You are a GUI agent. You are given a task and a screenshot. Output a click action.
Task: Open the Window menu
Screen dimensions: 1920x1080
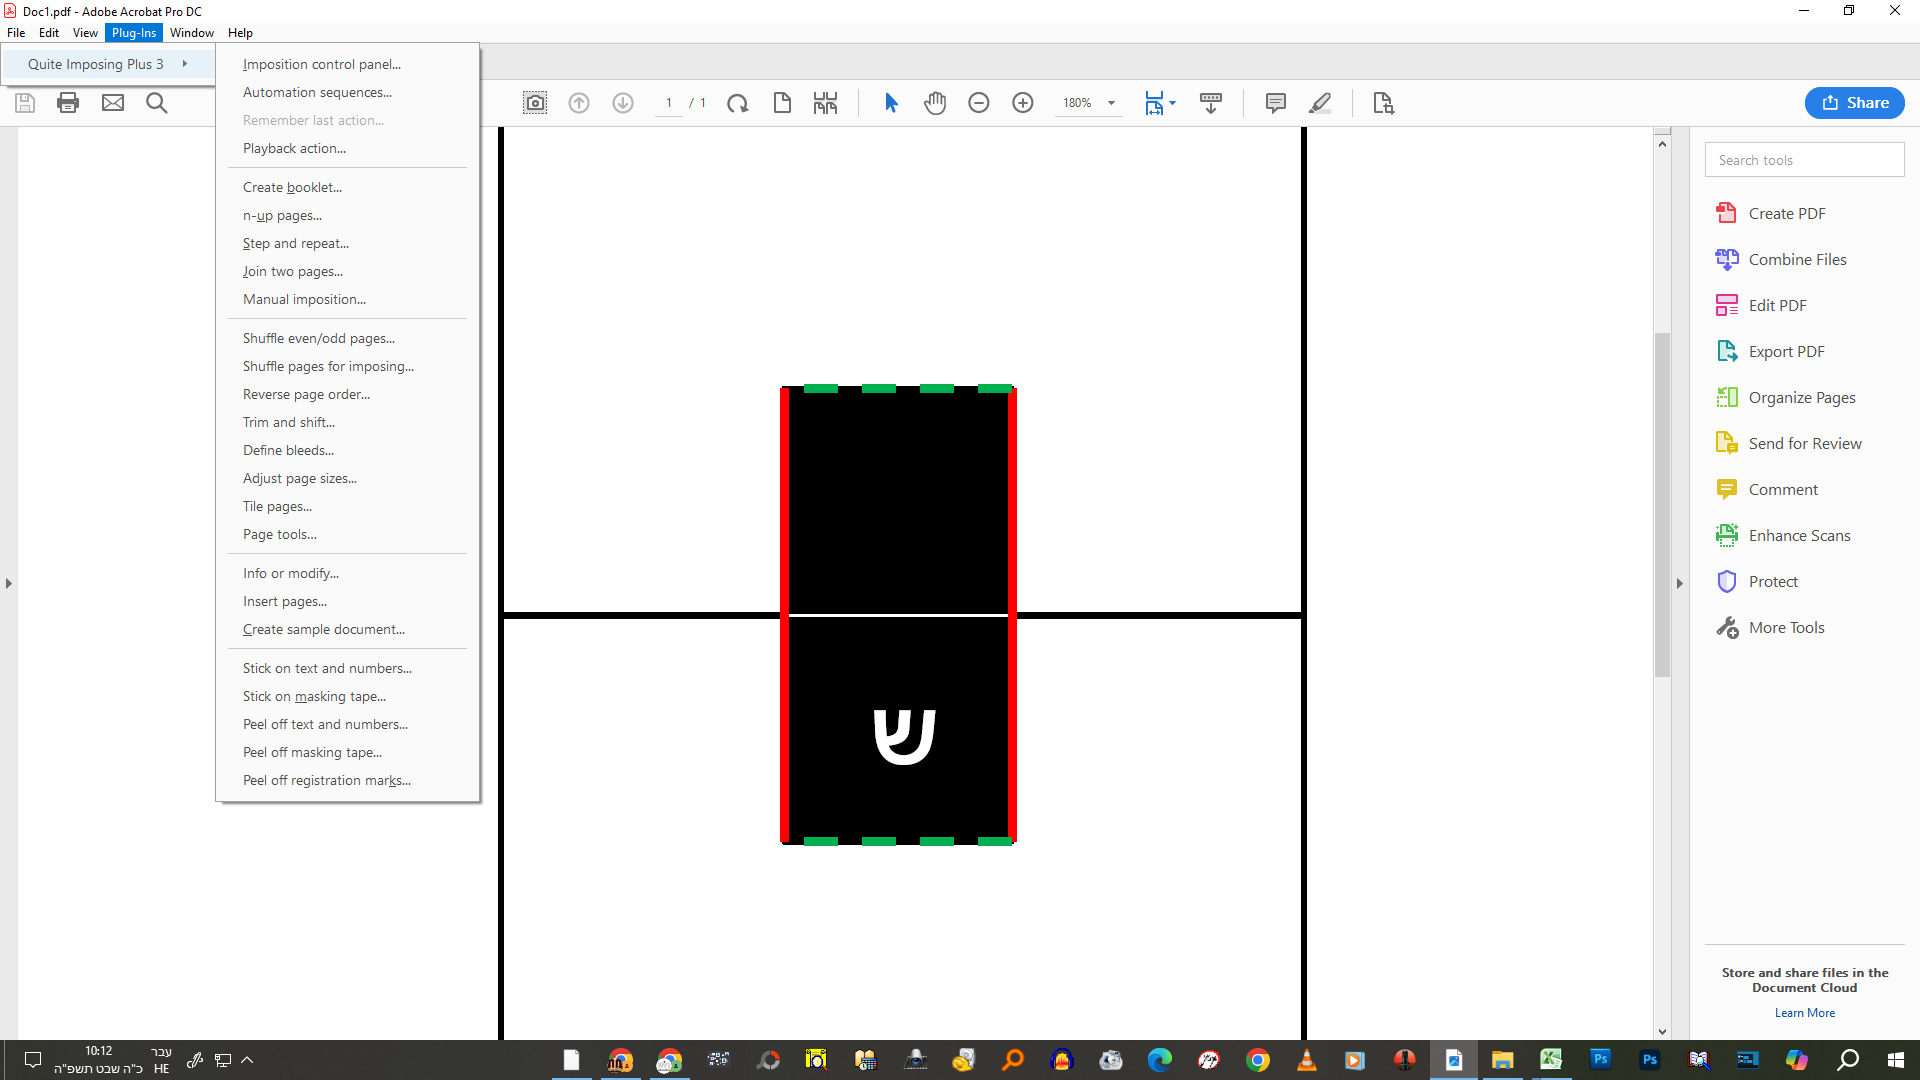(191, 33)
